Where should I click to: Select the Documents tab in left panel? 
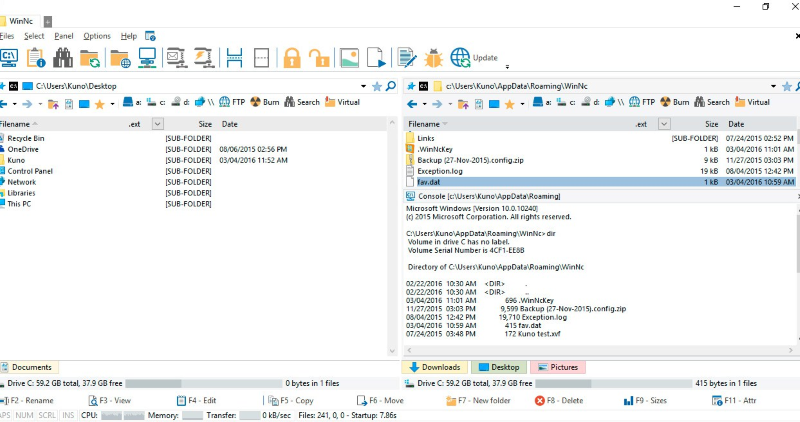pyautogui.click(x=29, y=367)
